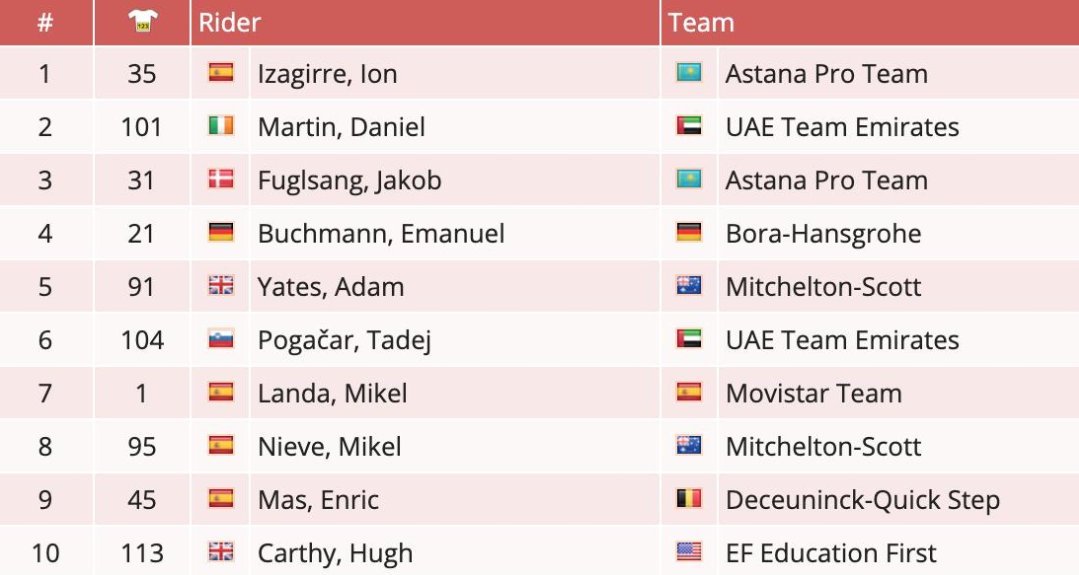Click the Kazakhstan flag in the first row
Image resolution: width=1079 pixels, height=575 pixels.
(x=689, y=73)
